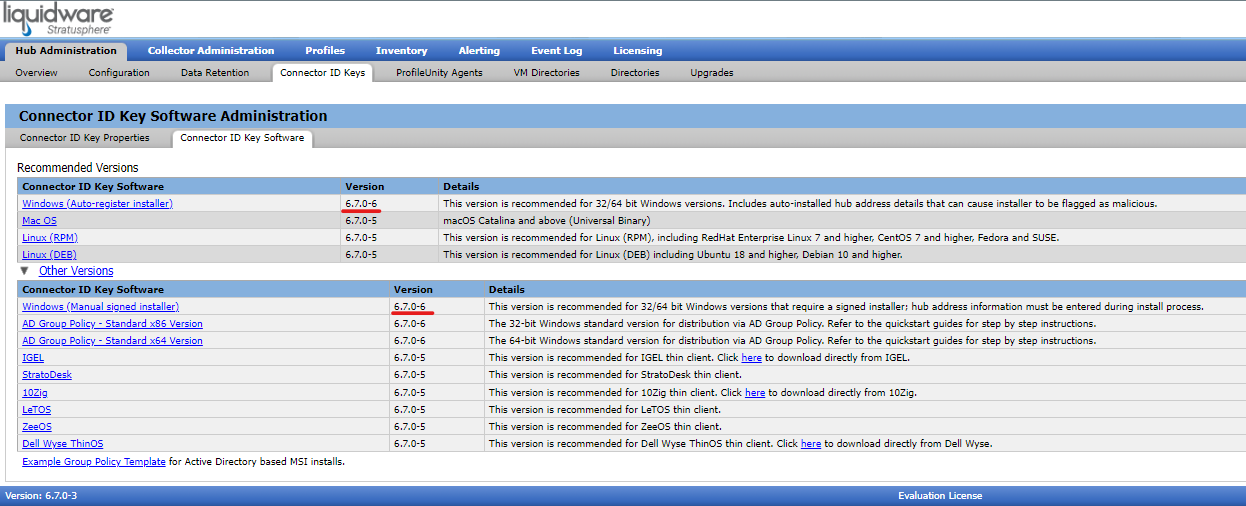Viewport: 1246px width, 506px height.
Task: Open the Collector Administration tab
Action: 211,51
